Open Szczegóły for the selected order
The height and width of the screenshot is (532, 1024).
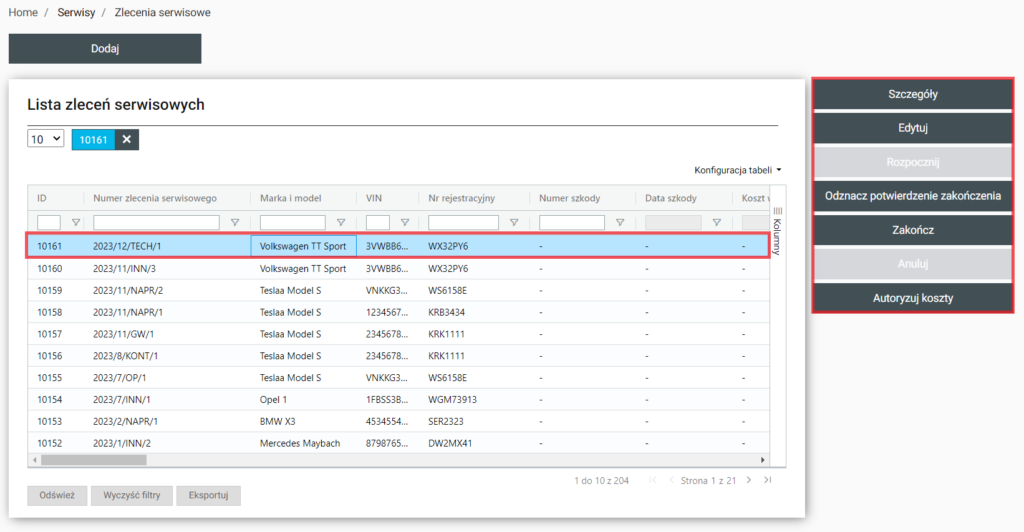[x=912, y=95]
